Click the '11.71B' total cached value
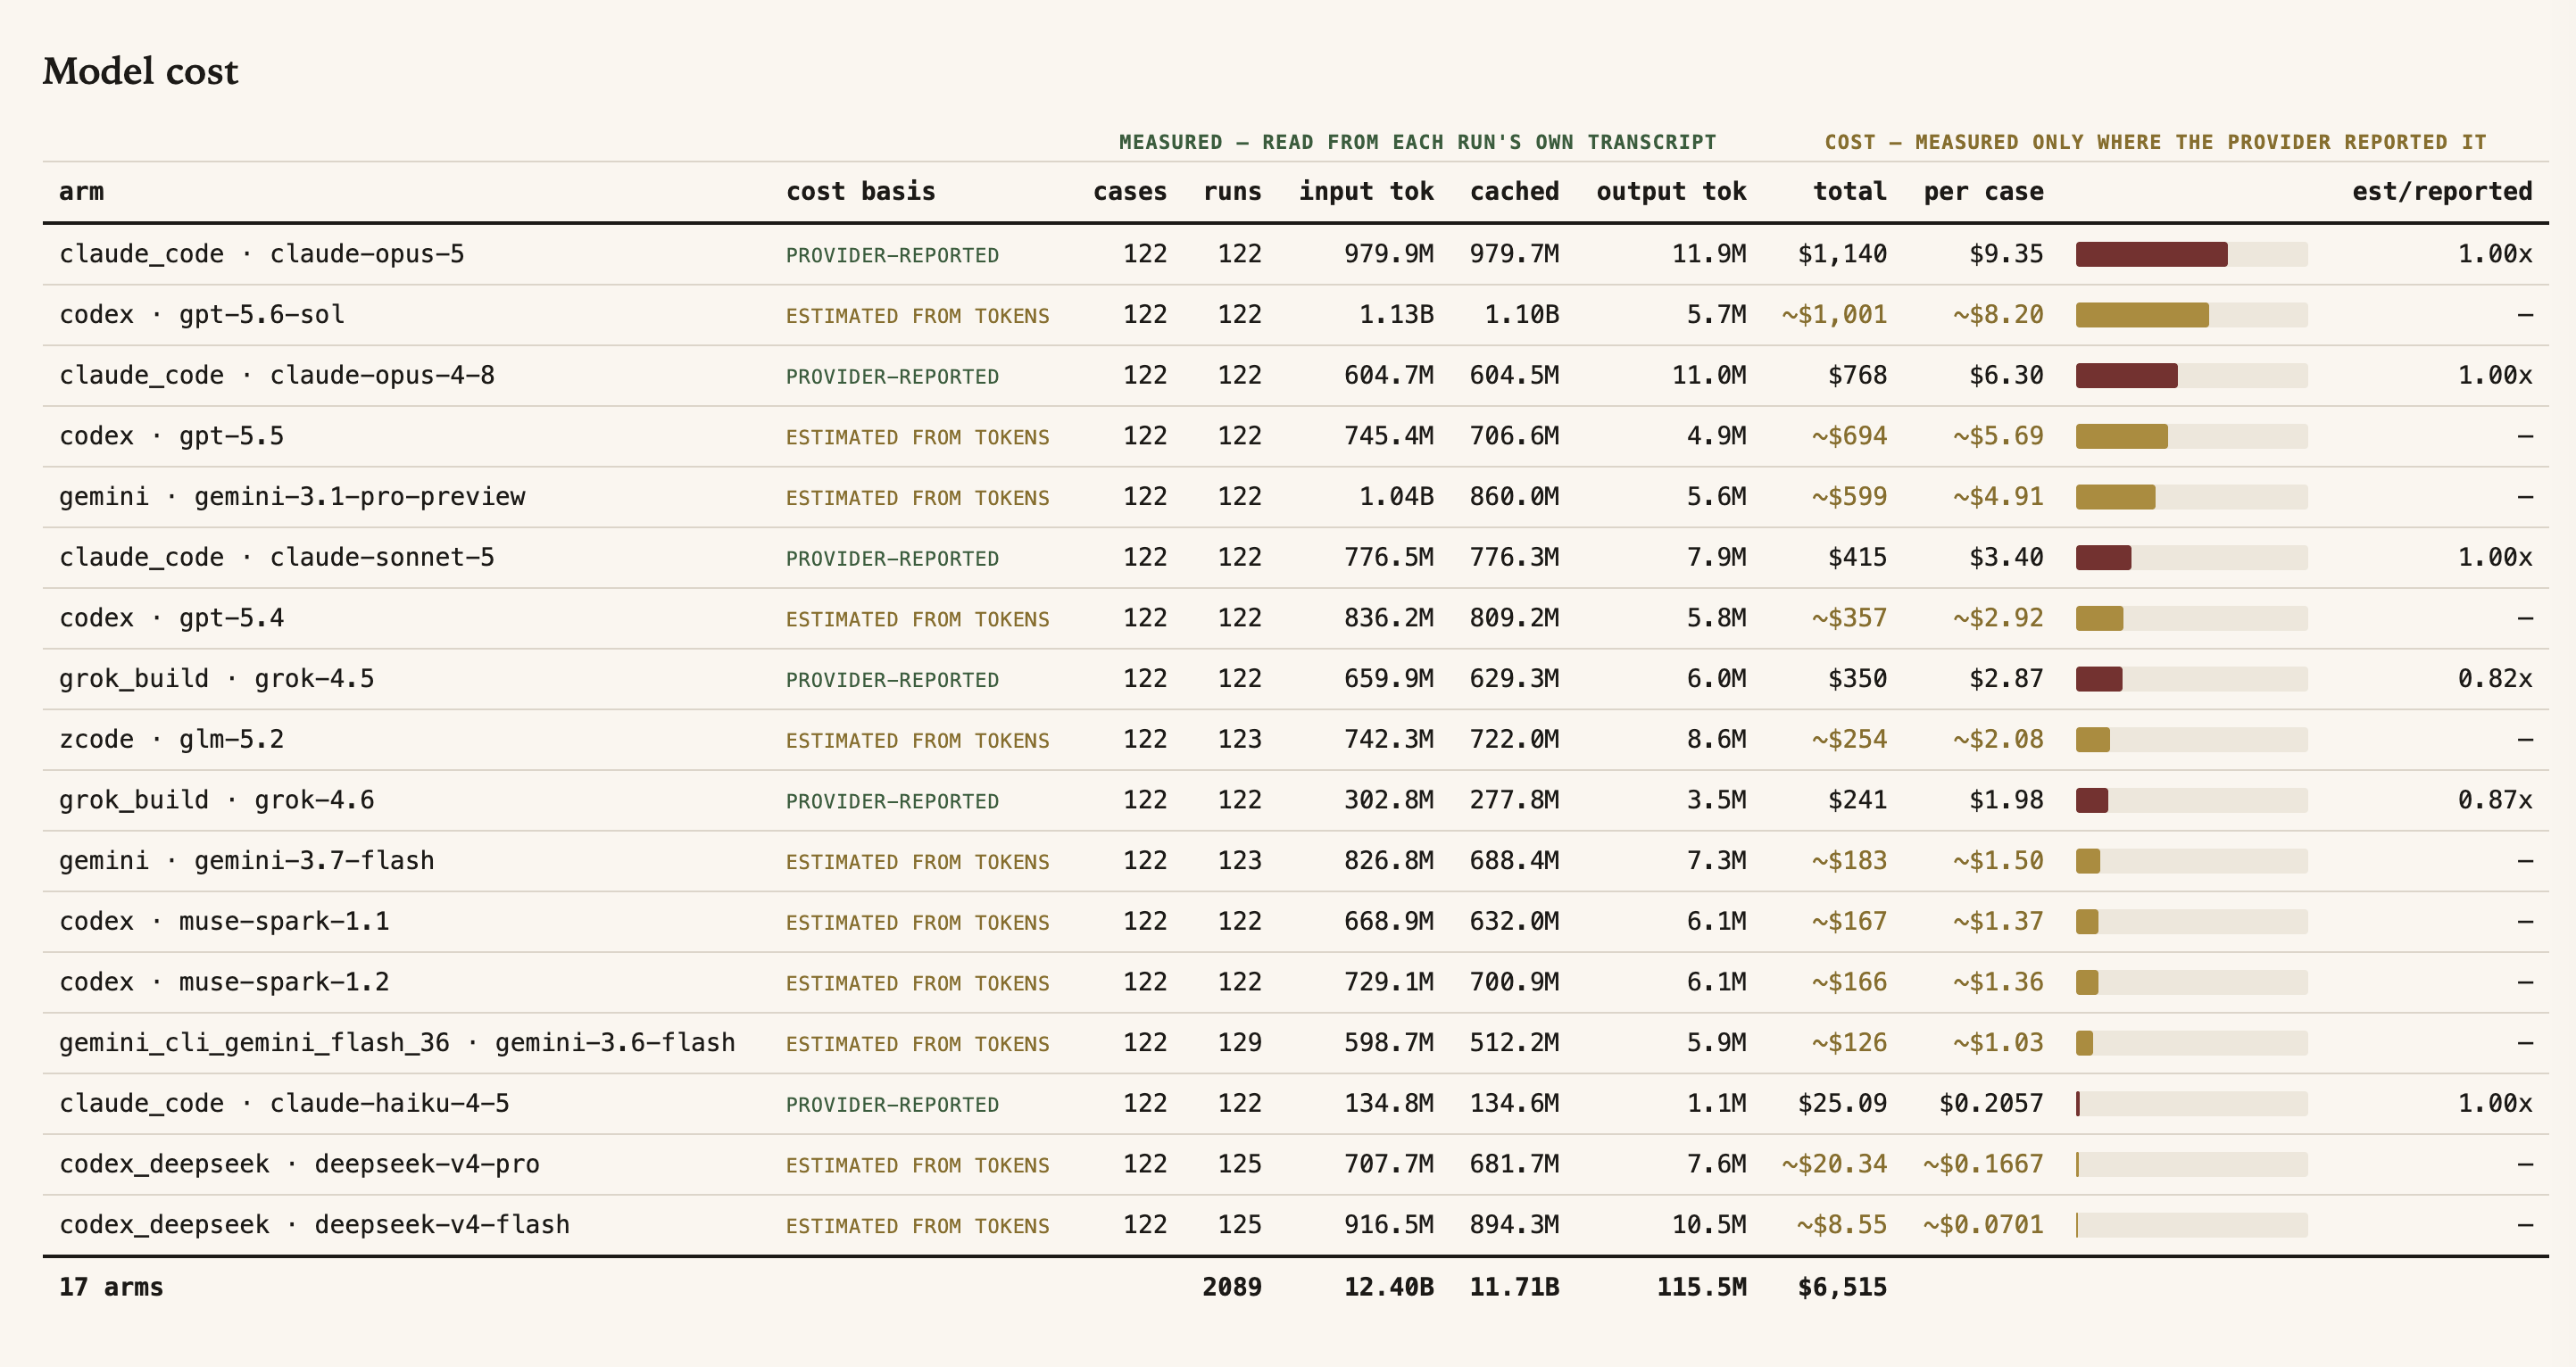Image resolution: width=2576 pixels, height=1367 pixels. (1514, 1287)
